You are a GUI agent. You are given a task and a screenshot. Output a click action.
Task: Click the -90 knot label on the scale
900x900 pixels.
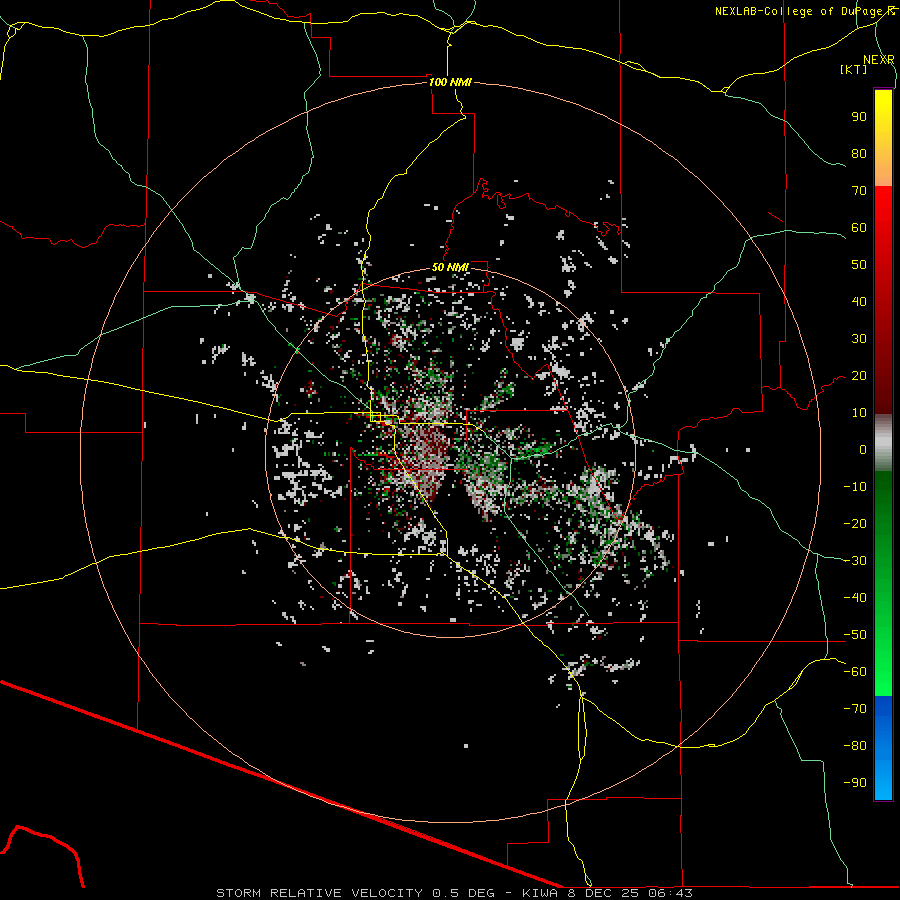[x=855, y=783]
